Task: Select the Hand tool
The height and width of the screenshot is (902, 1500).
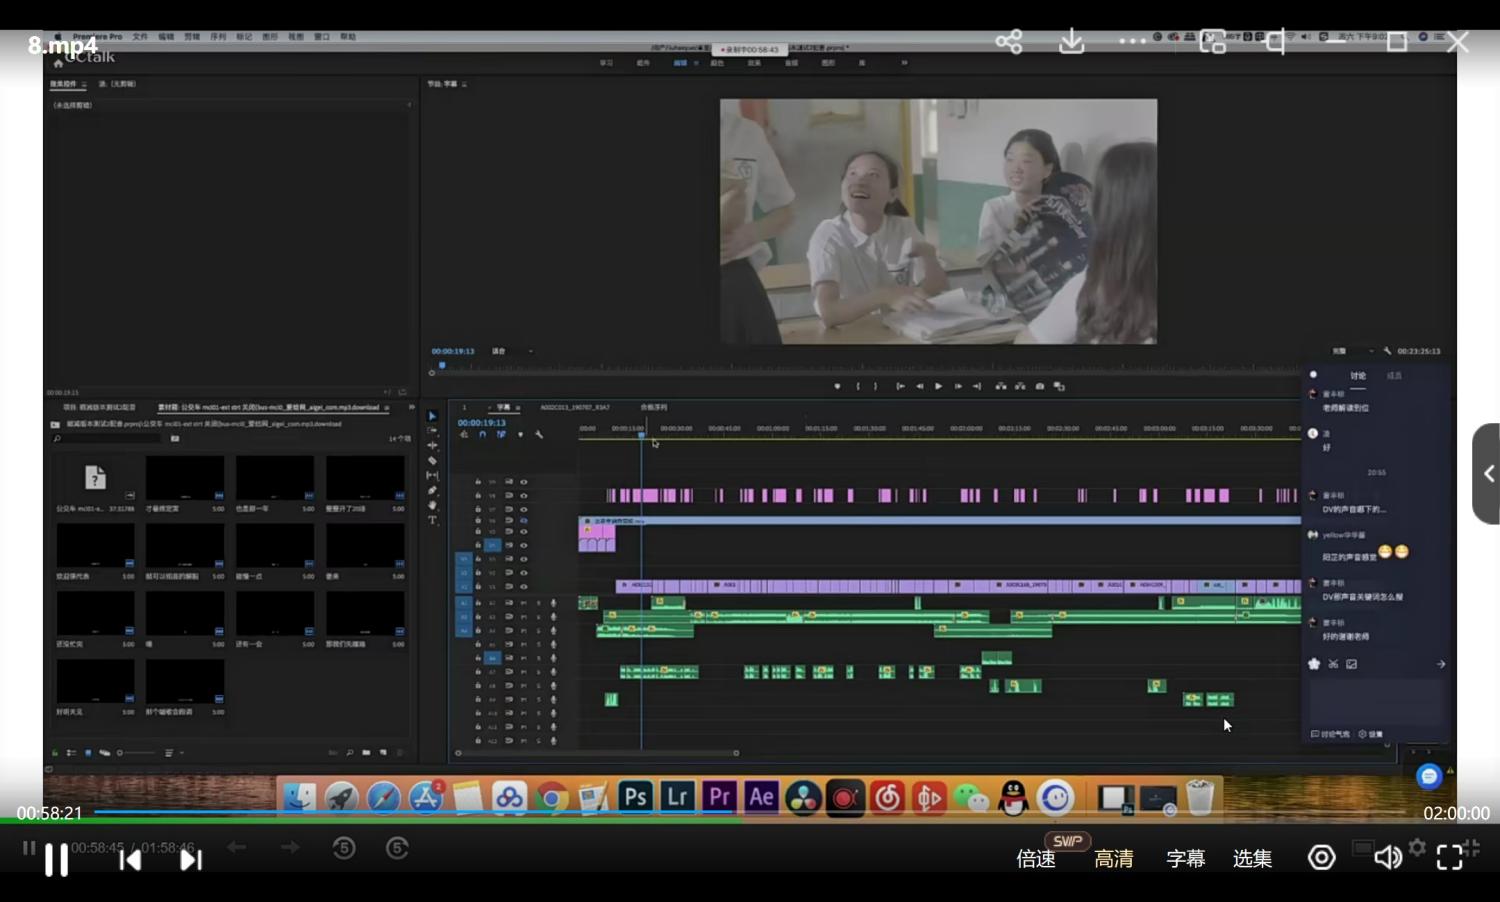Action: [432, 506]
